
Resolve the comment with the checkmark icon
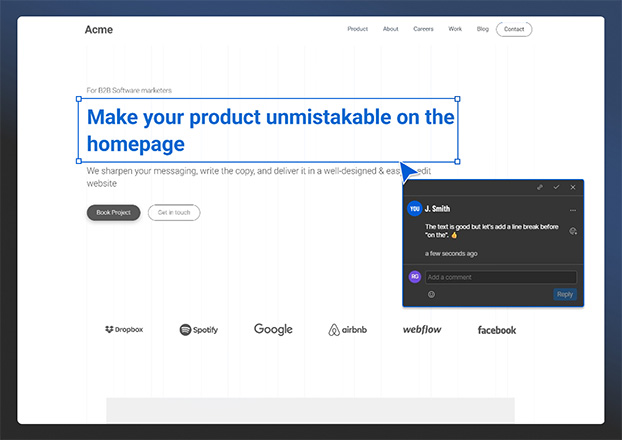[x=557, y=187]
